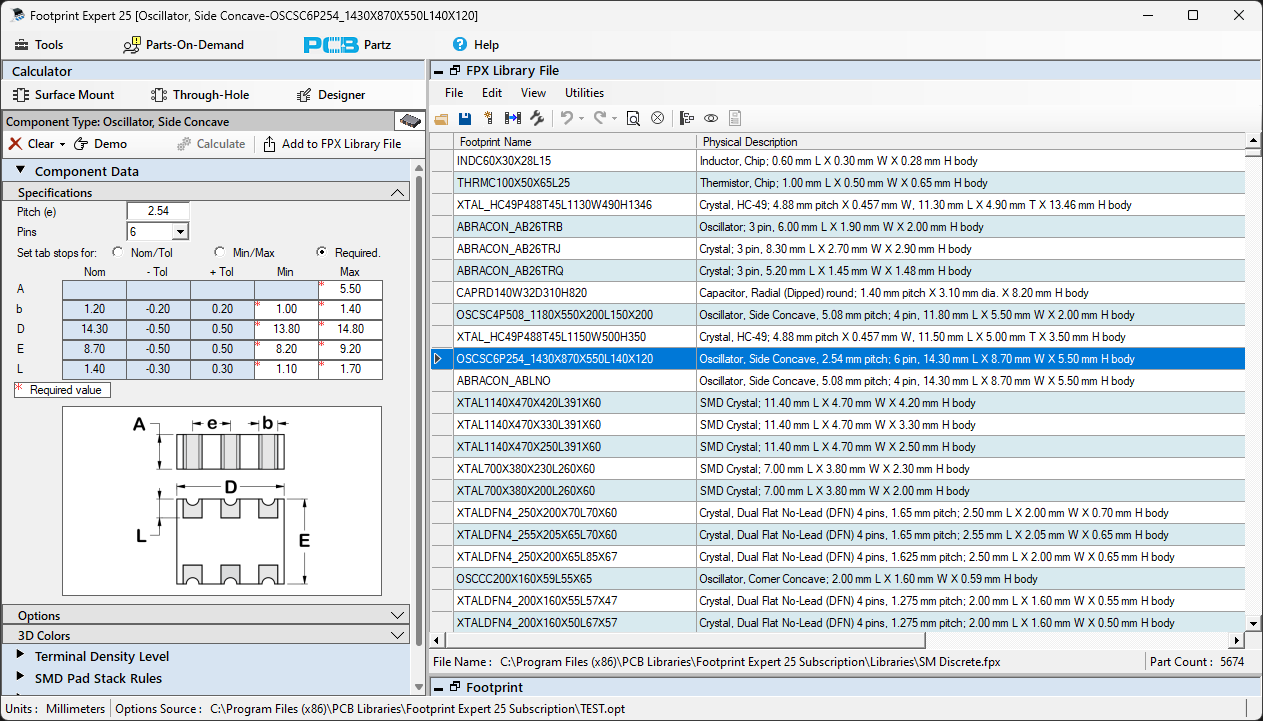1263x721 pixels.
Task: Click Add to FPX Library File
Action: (332, 144)
